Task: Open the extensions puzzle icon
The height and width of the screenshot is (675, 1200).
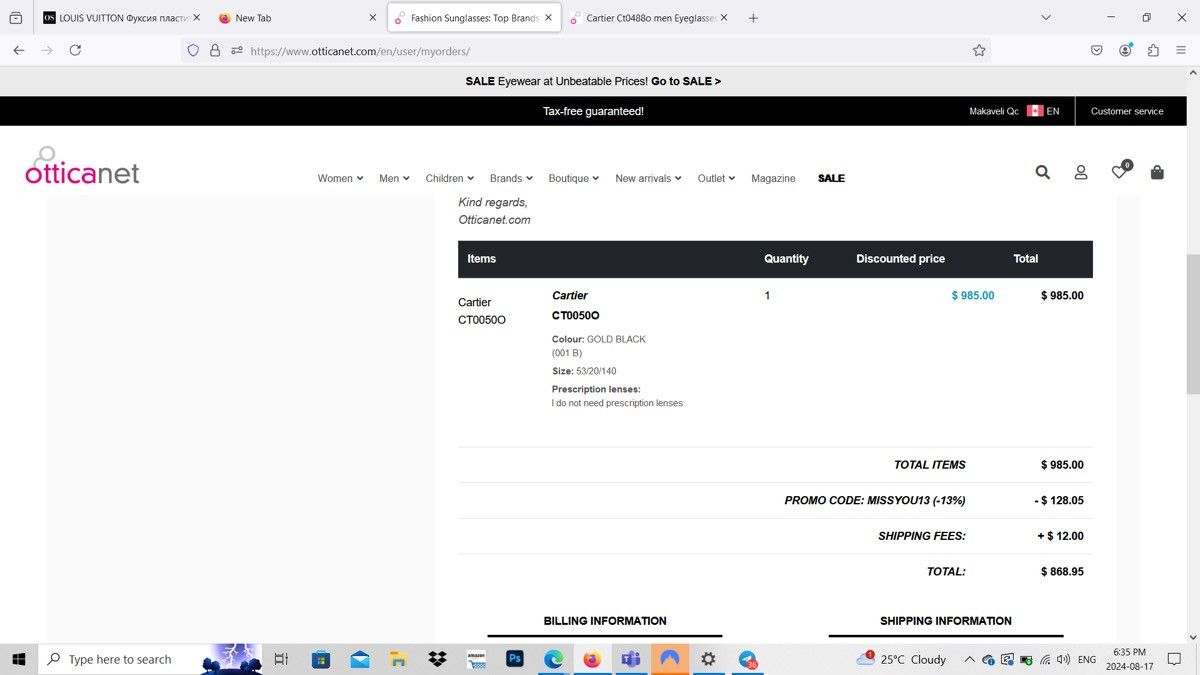Action: [1153, 50]
